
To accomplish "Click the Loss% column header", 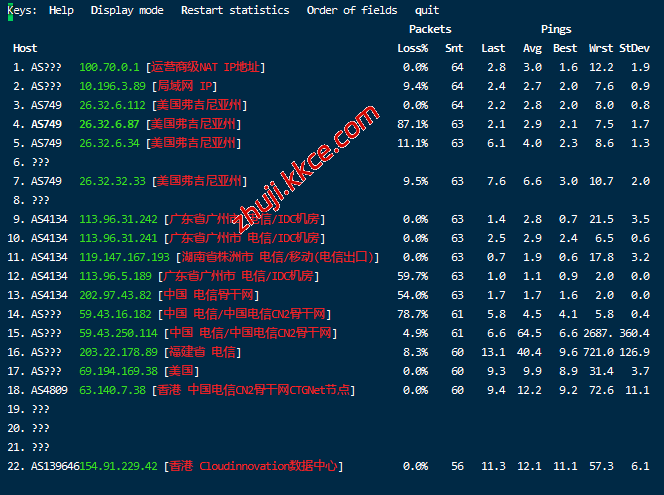I will [412, 48].
